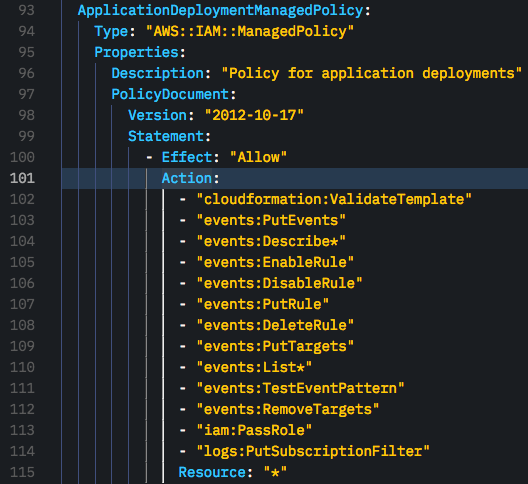
Task: Click line number 93 in the gutter
Action: click(26, 10)
